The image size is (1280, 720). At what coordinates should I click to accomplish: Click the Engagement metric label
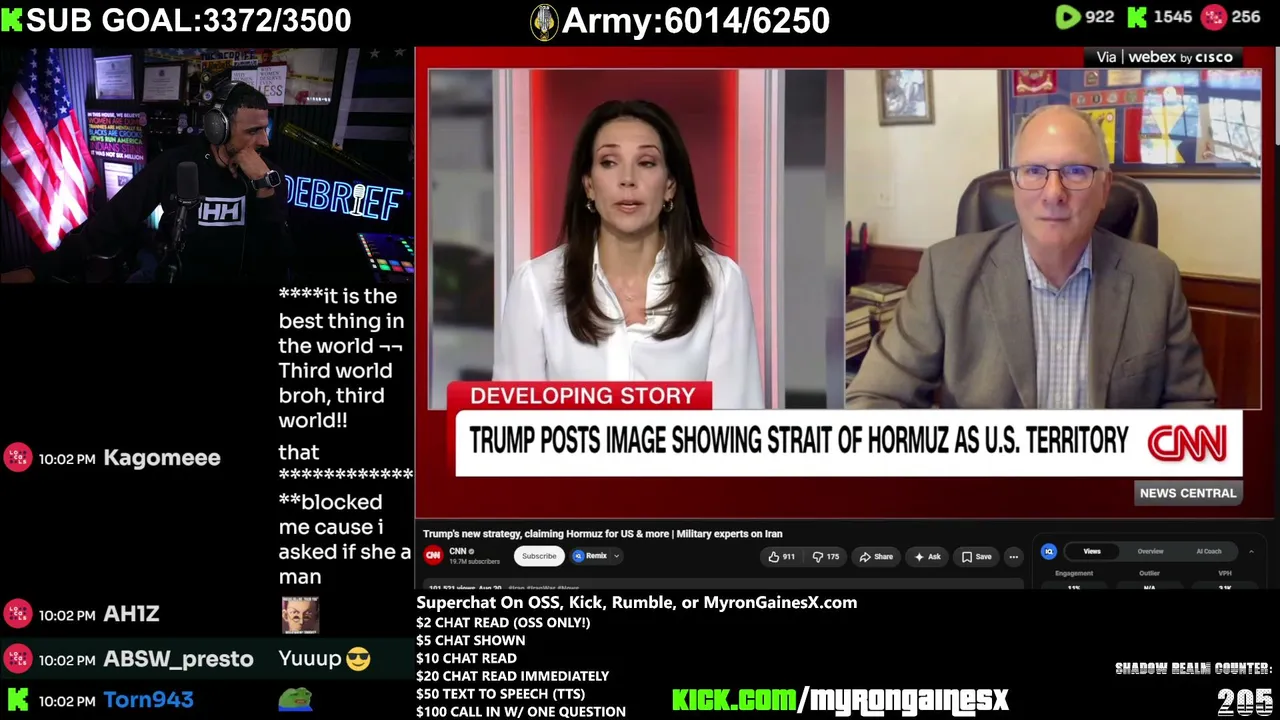(x=1074, y=574)
